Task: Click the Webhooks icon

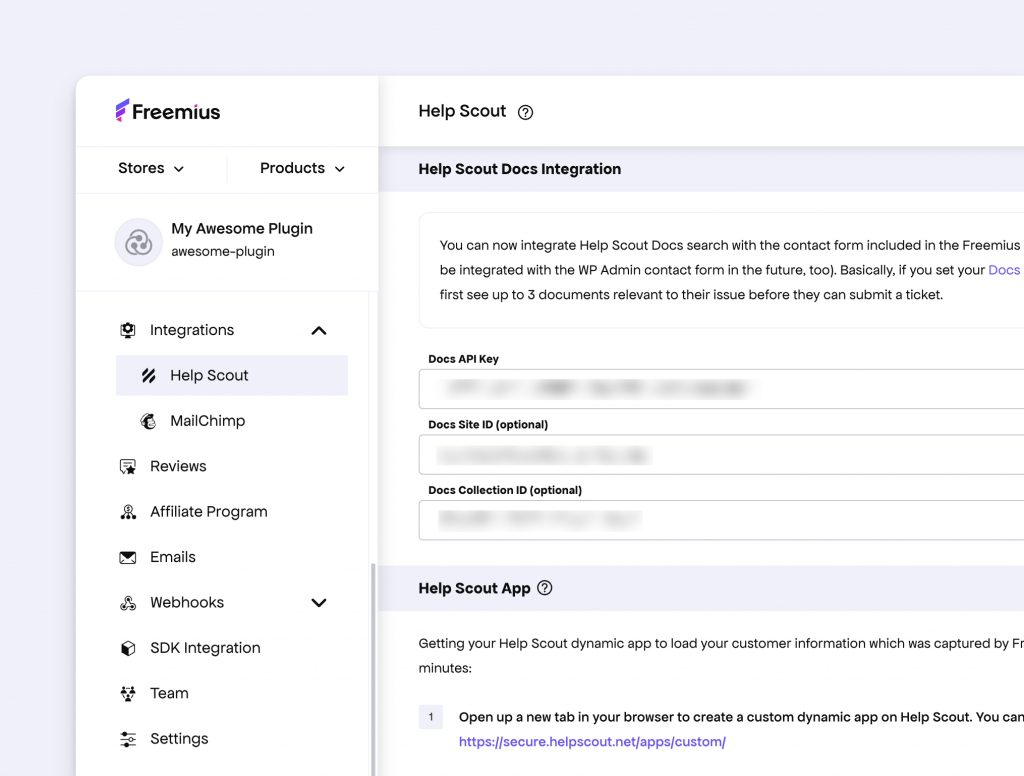Action: (128, 603)
